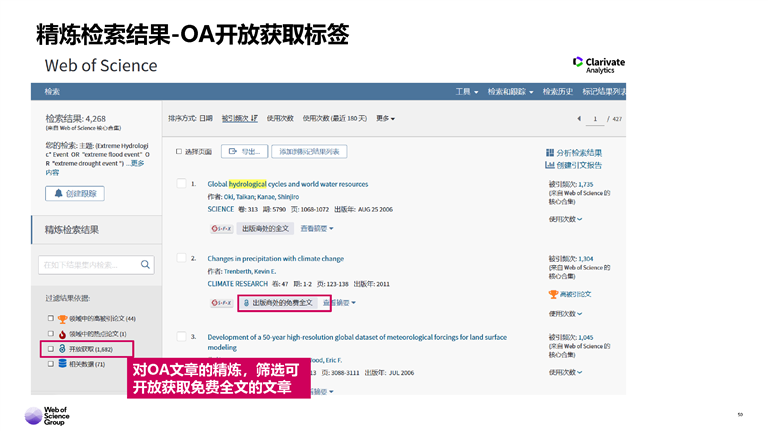
Task: Sort results by 使用次数
Action: tap(280, 119)
